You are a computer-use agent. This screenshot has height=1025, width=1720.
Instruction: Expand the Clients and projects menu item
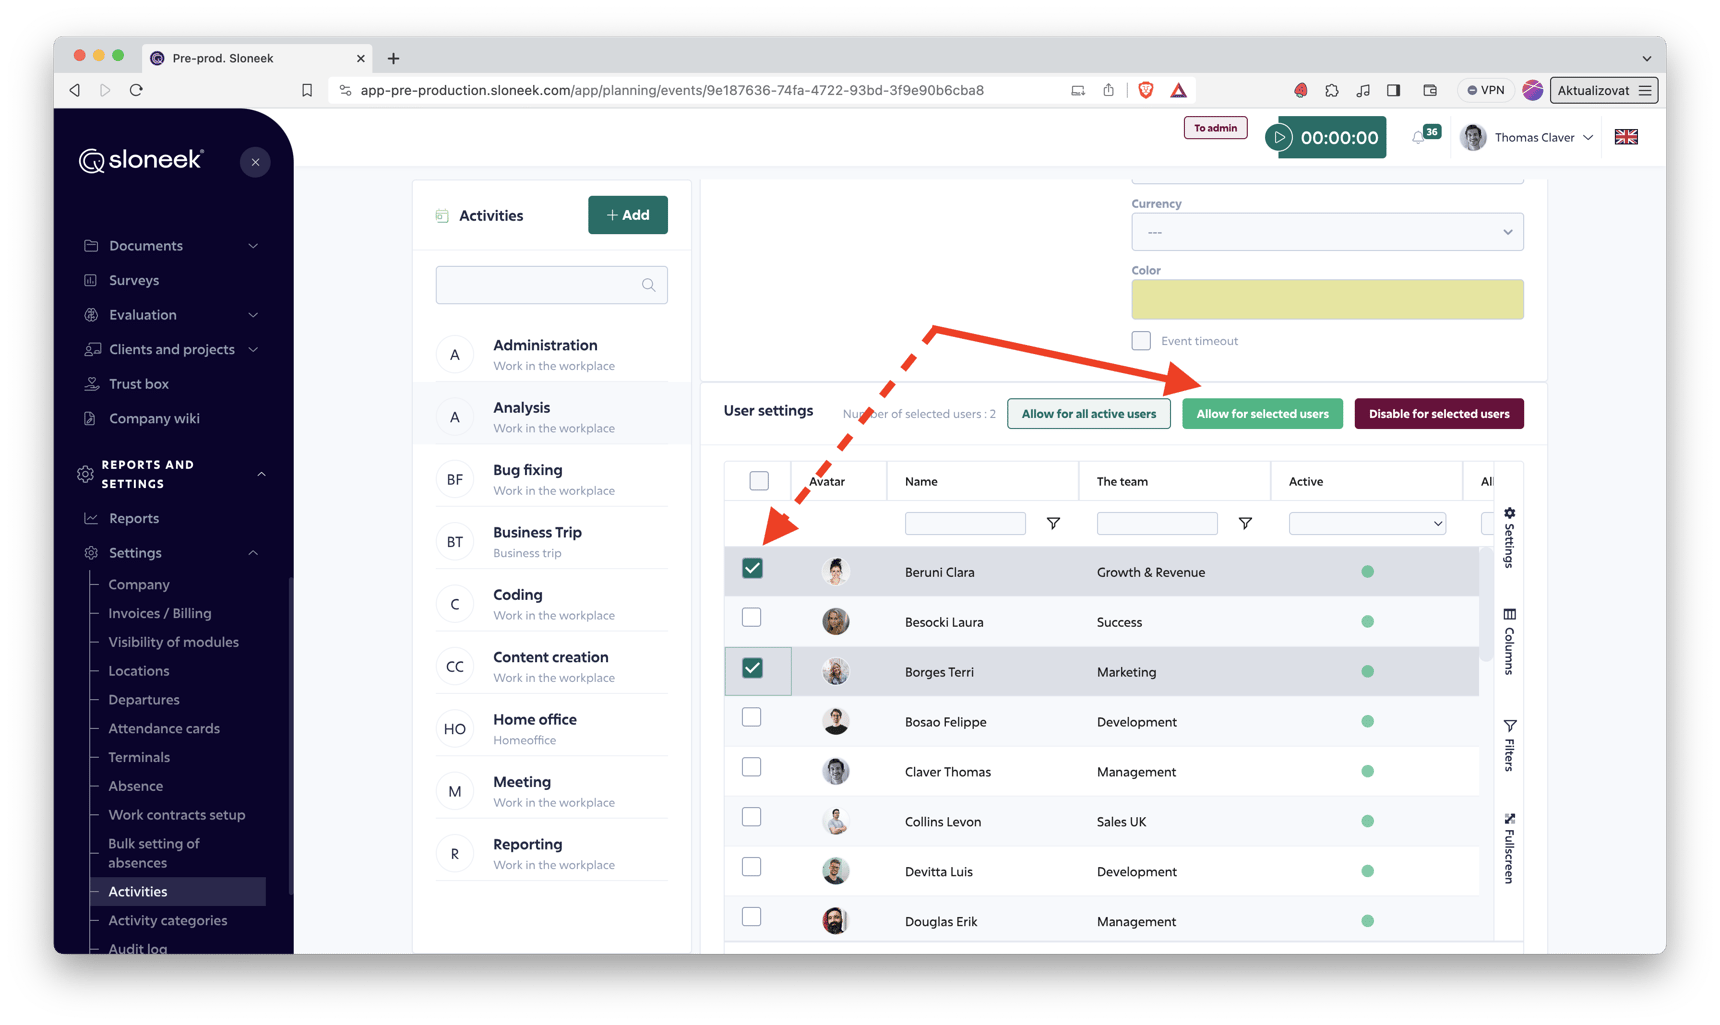pos(171,349)
